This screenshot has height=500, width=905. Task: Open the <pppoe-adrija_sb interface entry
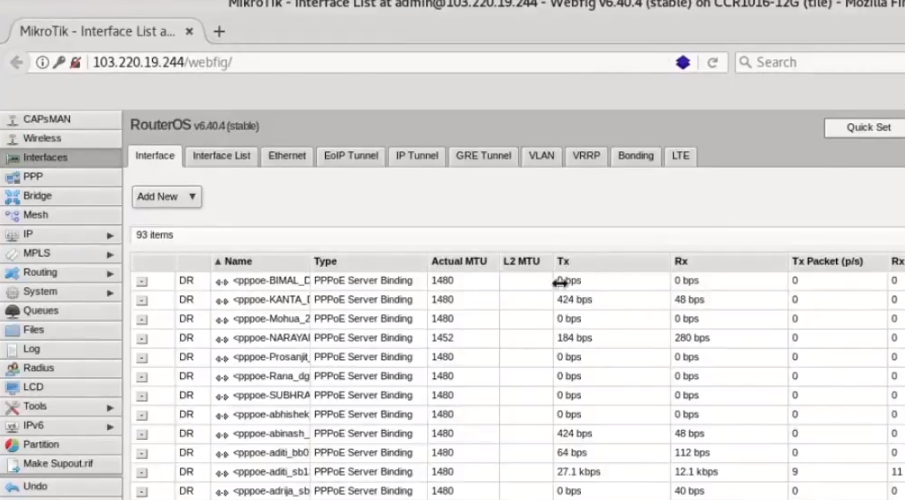271,491
